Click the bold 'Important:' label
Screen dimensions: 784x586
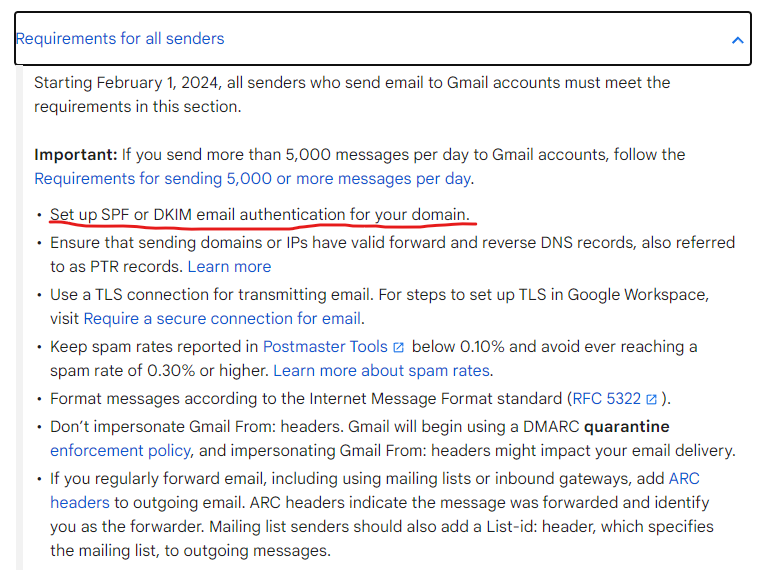76,155
